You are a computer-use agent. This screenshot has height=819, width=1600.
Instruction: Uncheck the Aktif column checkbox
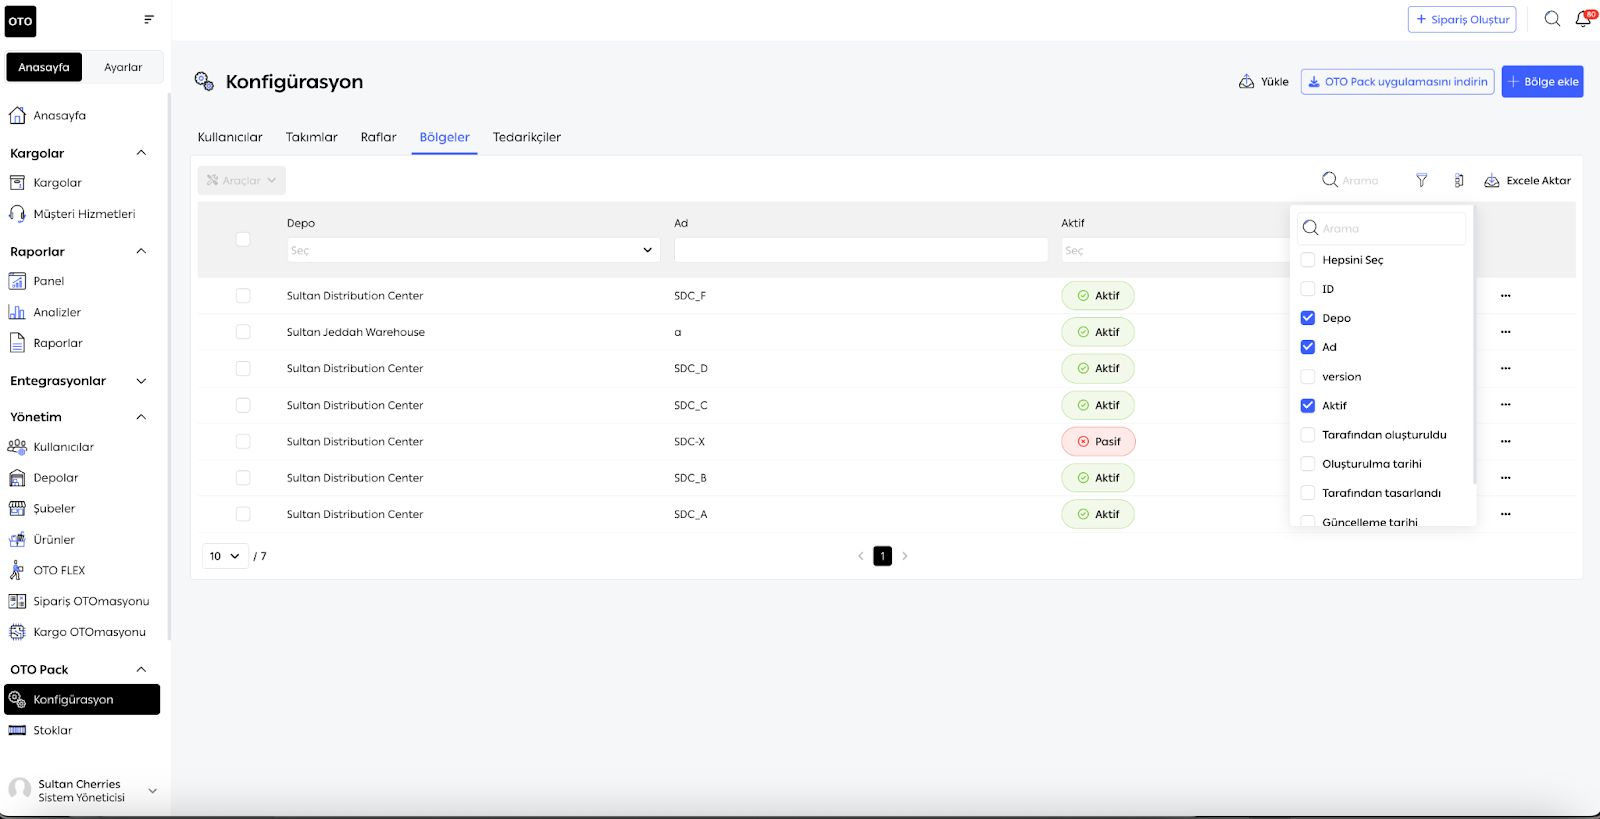tap(1308, 406)
